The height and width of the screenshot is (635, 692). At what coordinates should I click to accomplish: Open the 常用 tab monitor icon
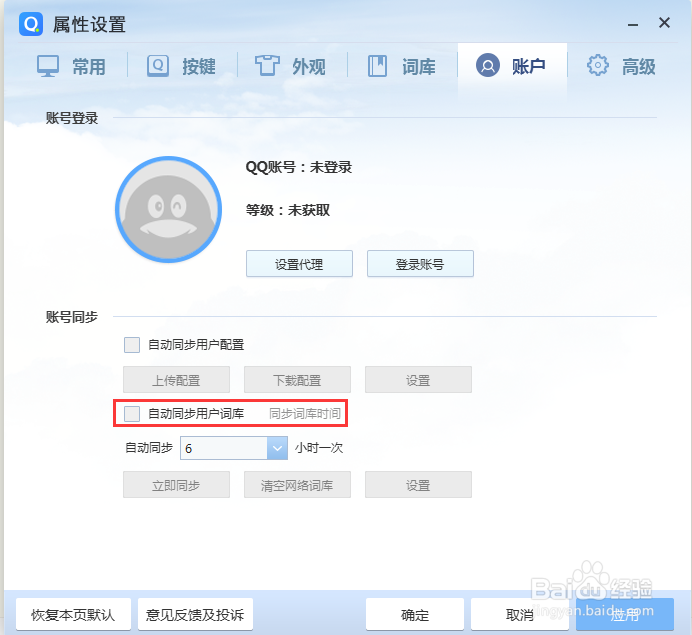(48, 66)
